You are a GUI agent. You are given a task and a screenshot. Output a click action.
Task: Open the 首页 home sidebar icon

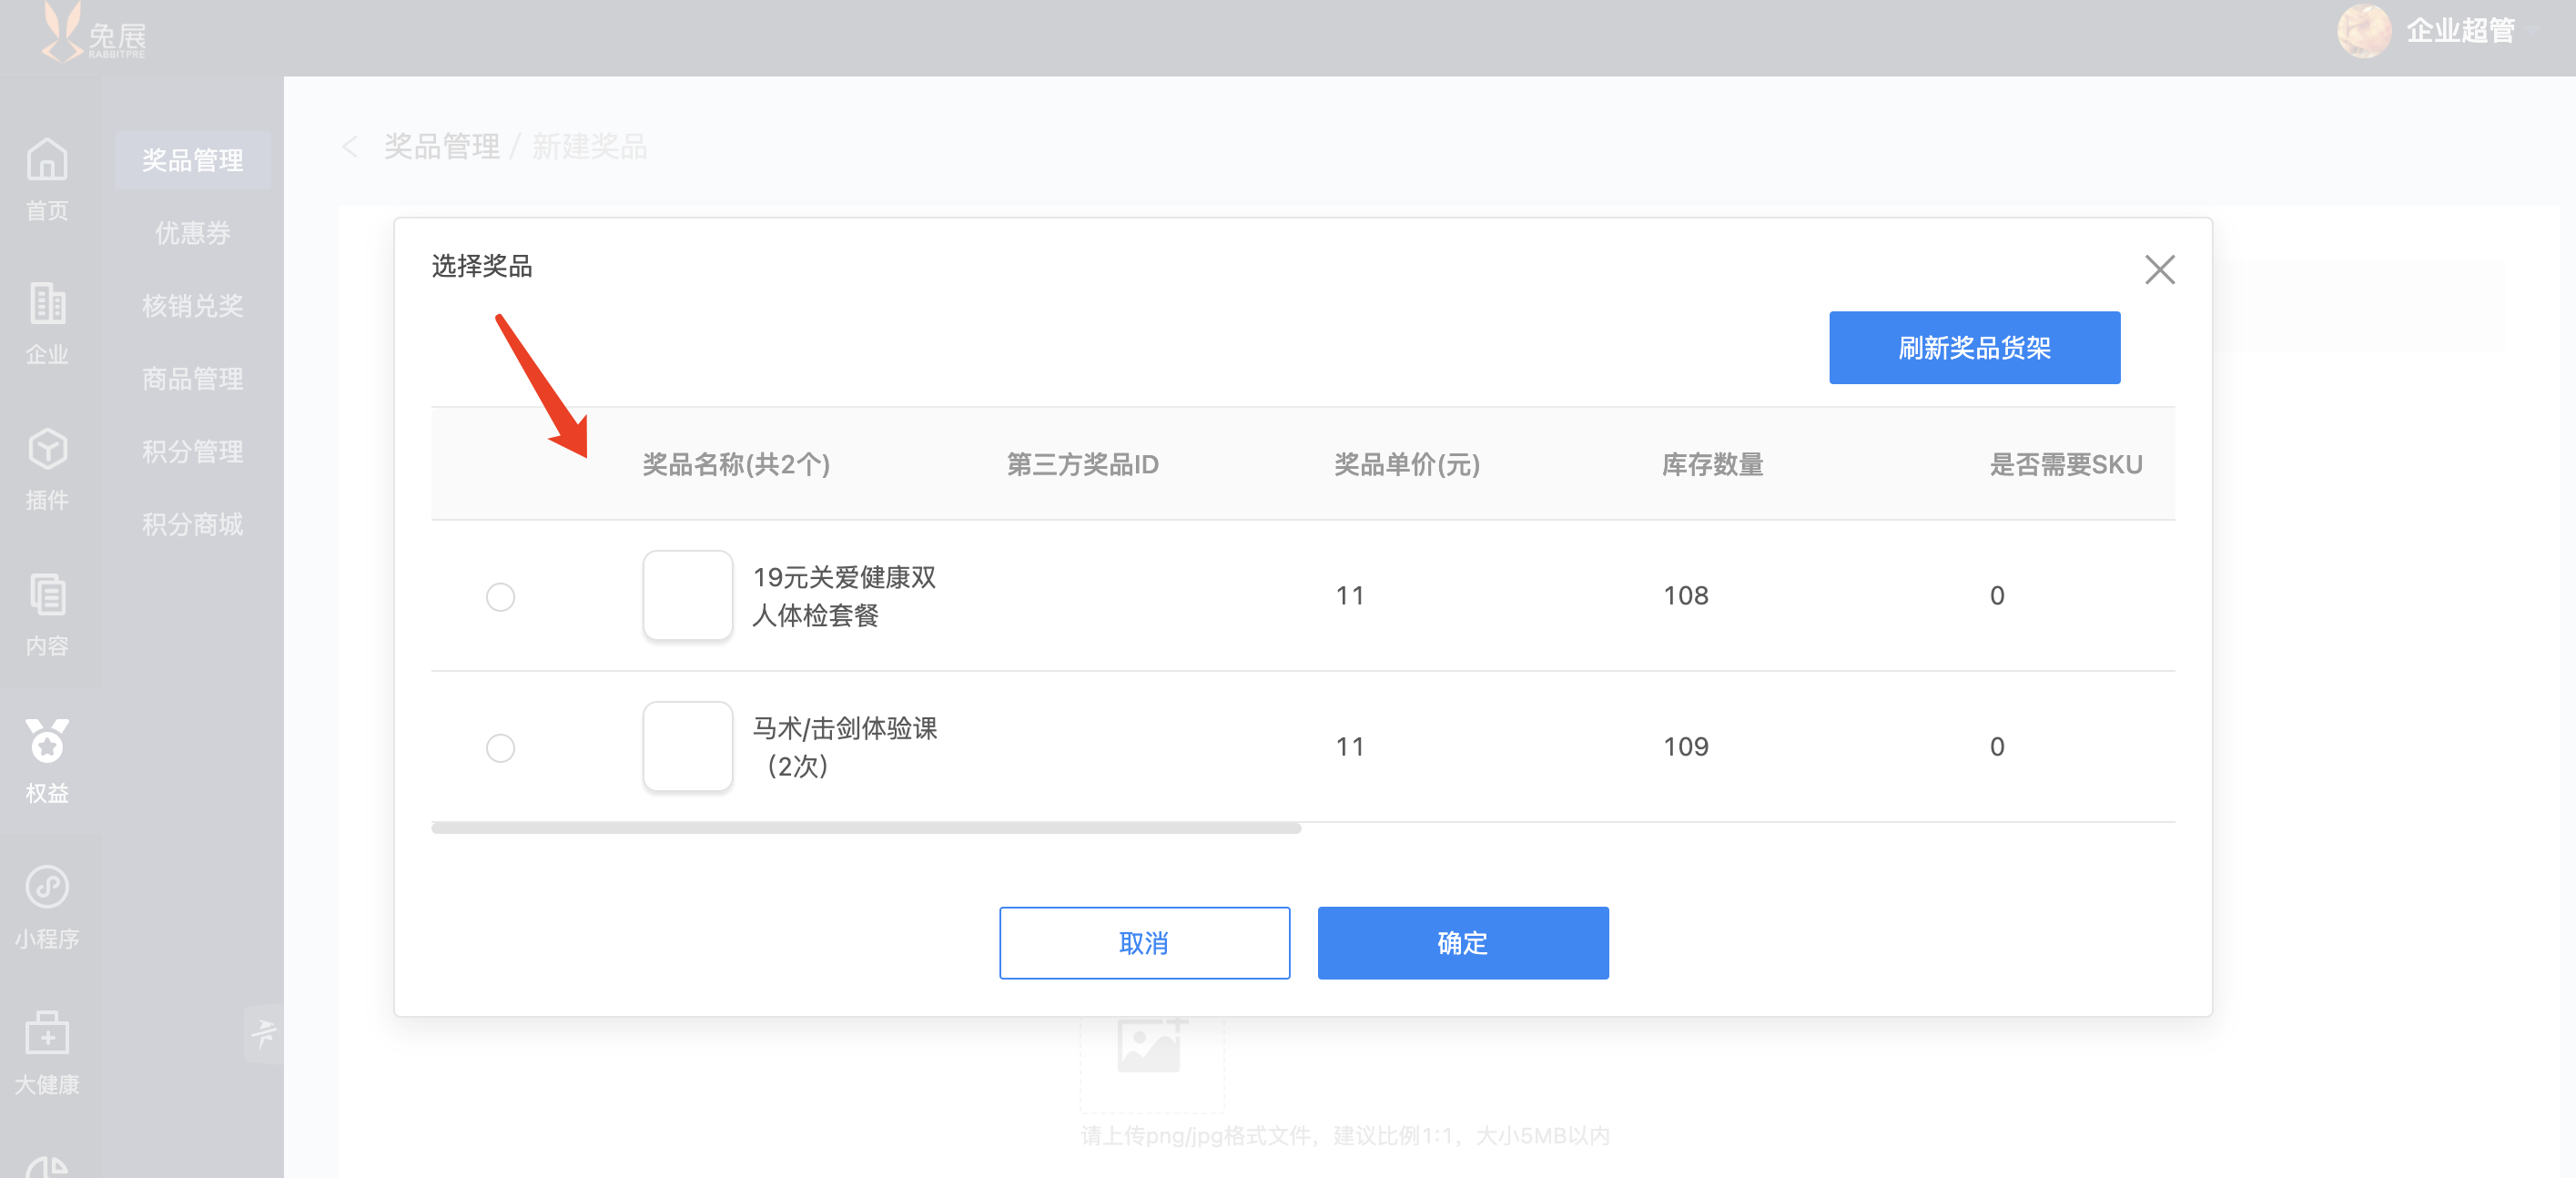tap(47, 160)
